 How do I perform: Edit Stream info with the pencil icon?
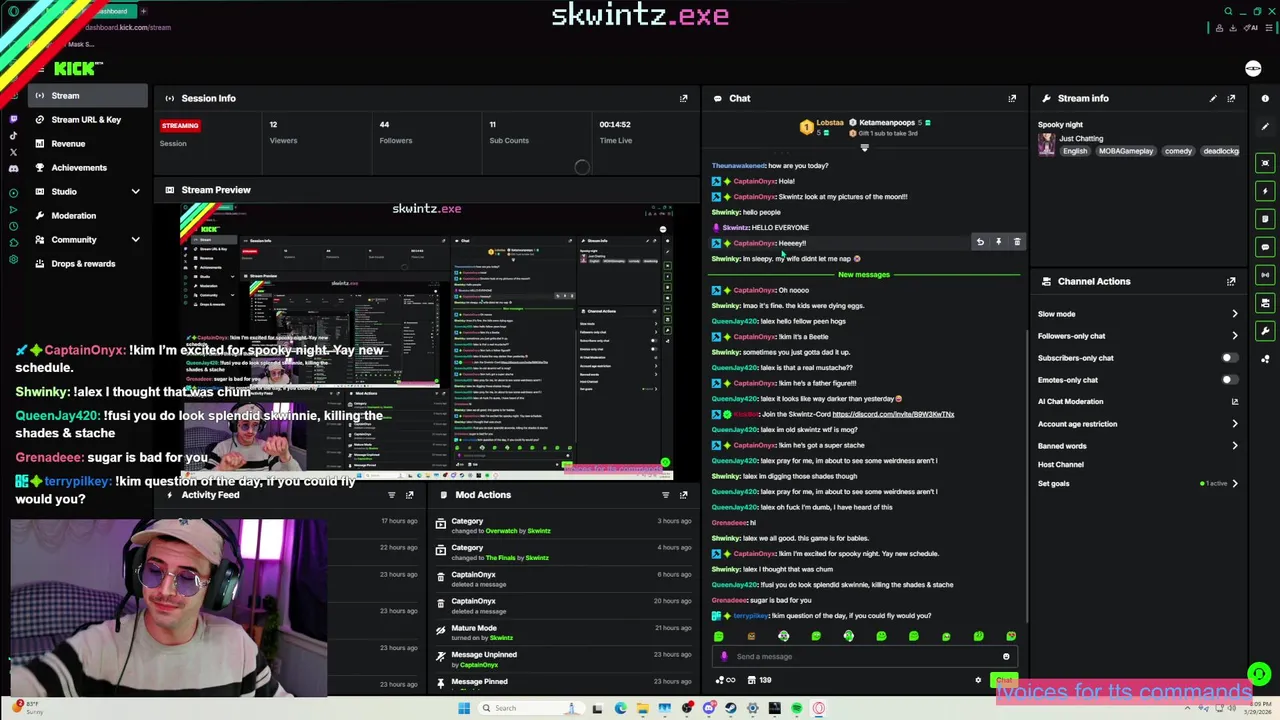click(1213, 98)
